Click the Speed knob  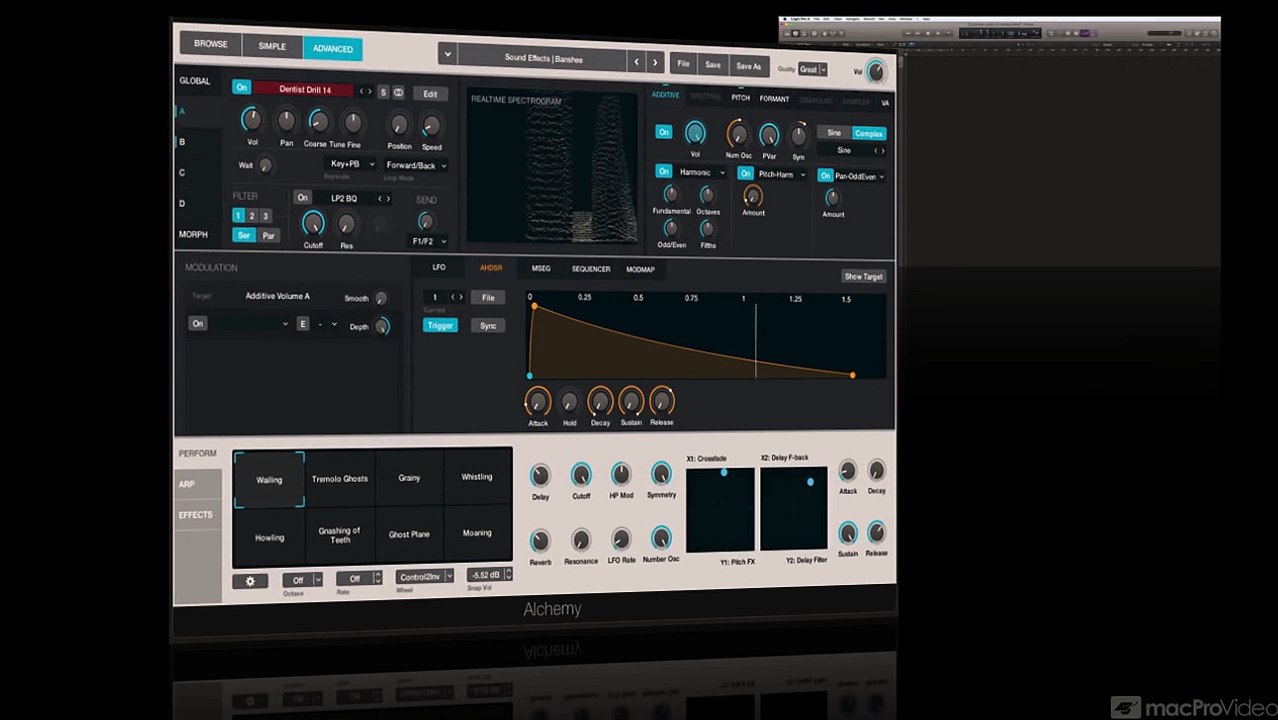click(431, 126)
